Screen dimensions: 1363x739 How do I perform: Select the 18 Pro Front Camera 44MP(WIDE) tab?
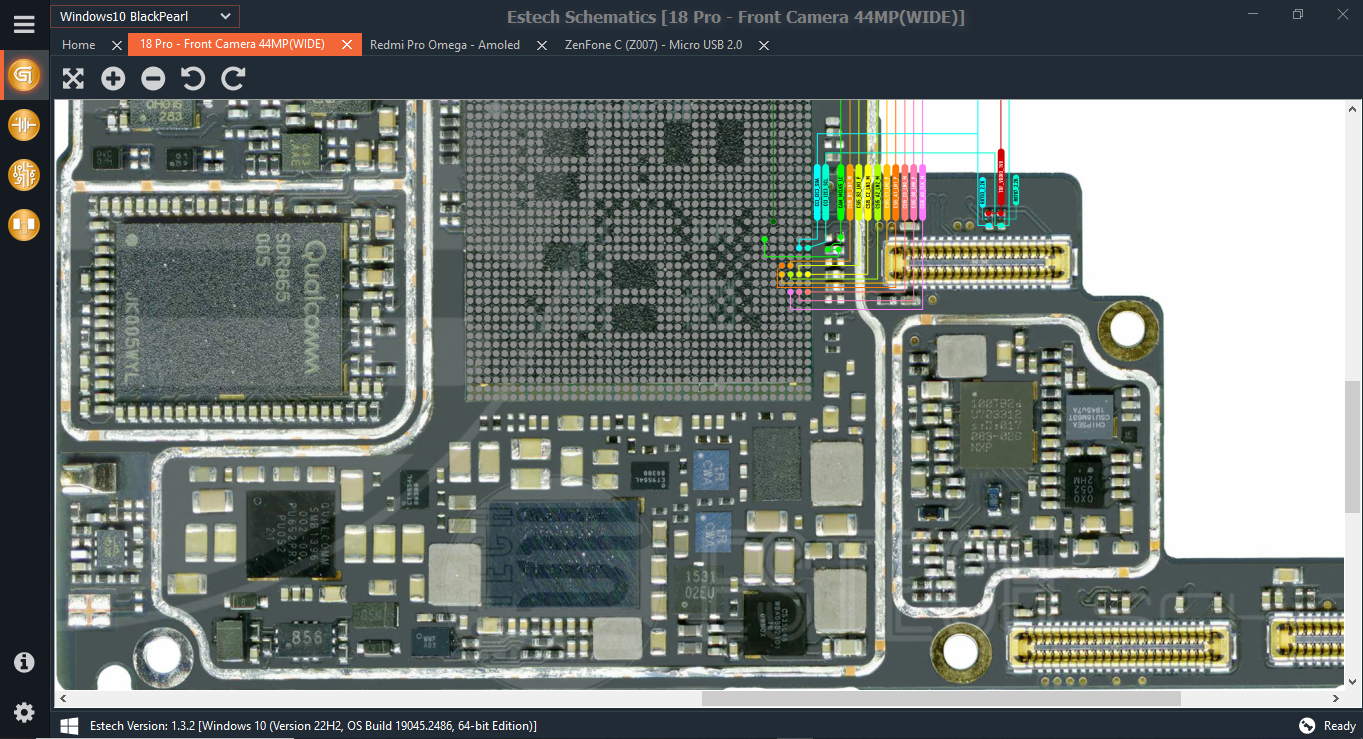coord(232,45)
